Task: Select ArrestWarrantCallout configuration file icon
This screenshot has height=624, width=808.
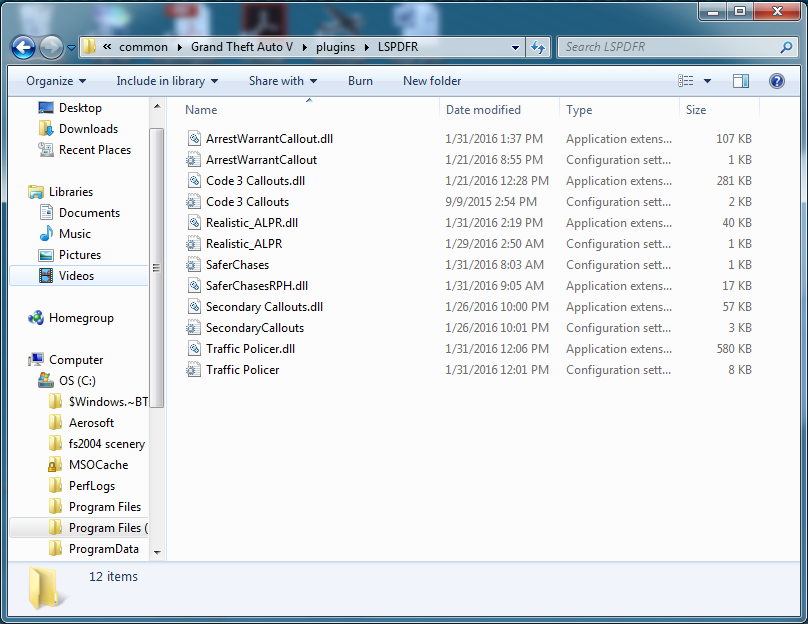Action: pos(194,160)
